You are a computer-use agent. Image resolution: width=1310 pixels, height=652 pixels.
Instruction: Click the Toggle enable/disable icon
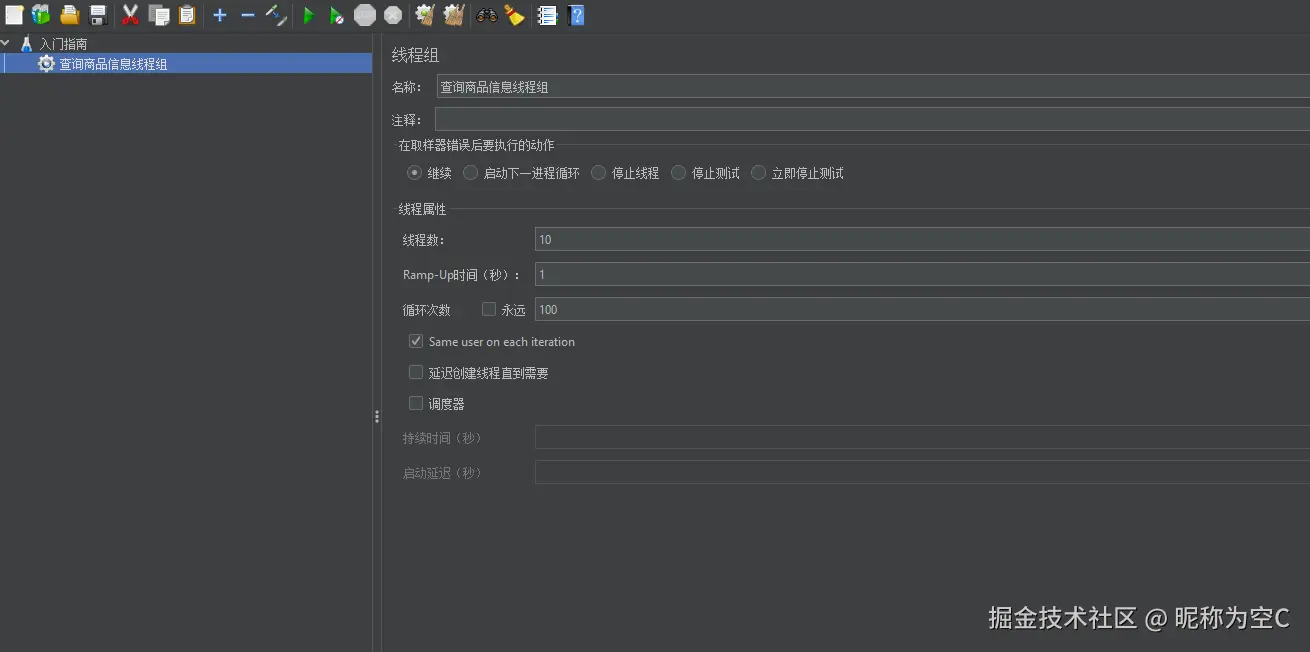pos(276,15)
